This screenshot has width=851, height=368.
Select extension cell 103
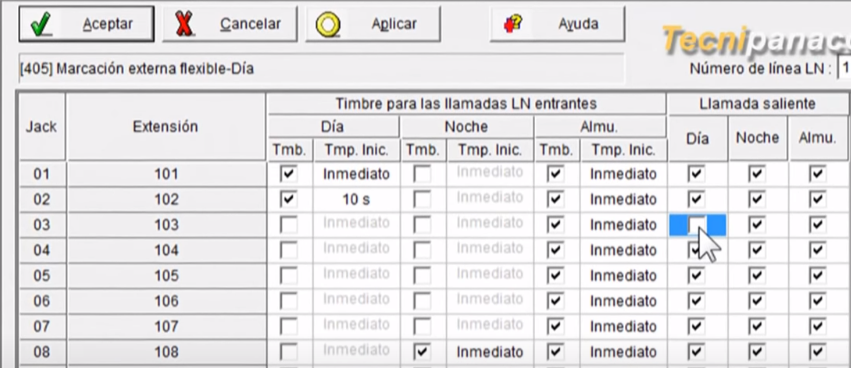(166, 225)
